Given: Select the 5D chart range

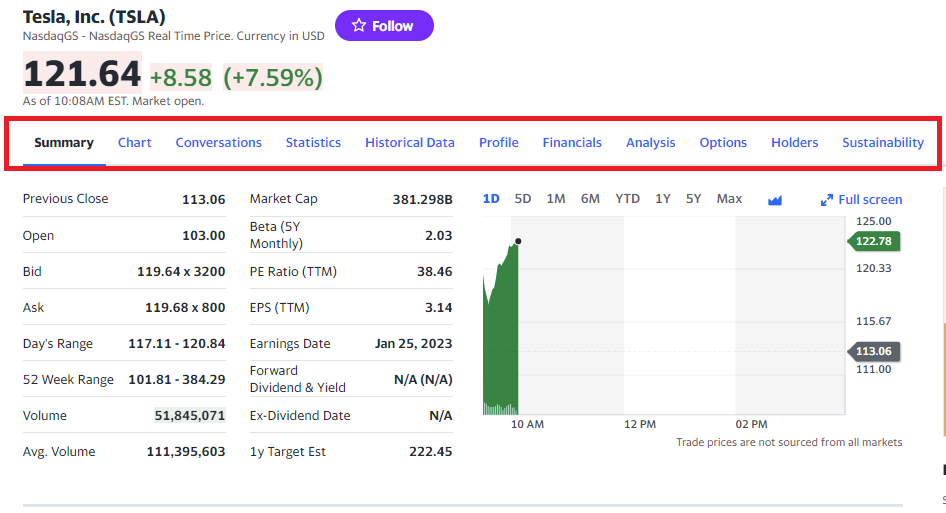Looking at the screenshot, I should point(522,199).
